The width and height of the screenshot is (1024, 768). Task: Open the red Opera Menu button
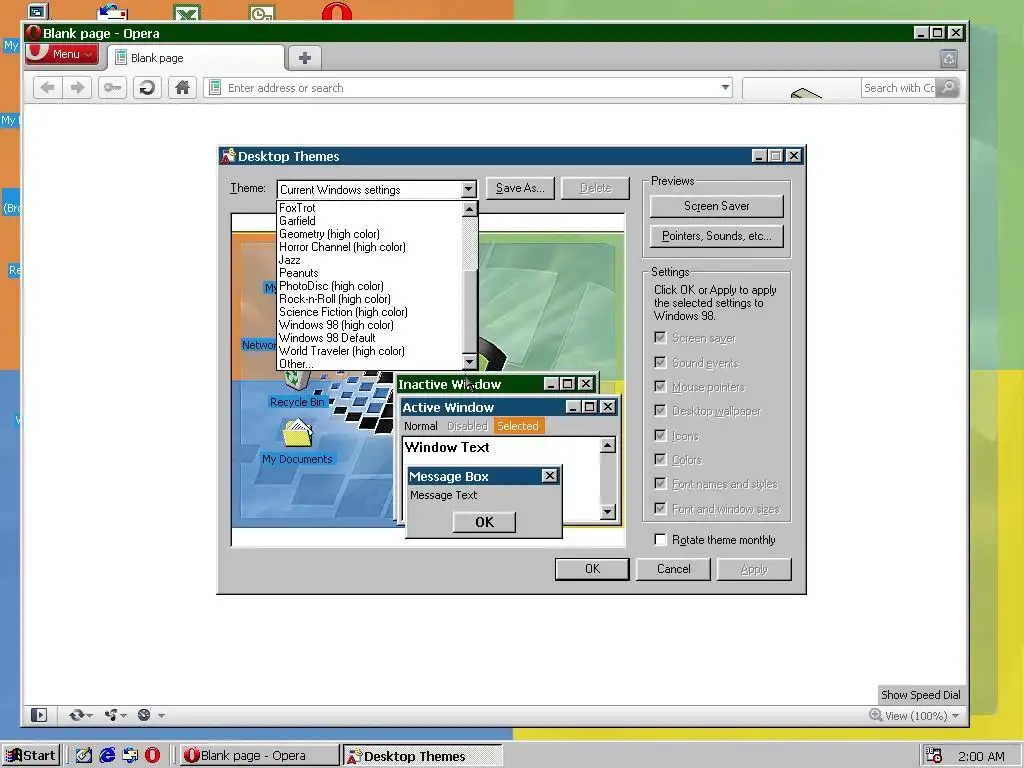63,54
